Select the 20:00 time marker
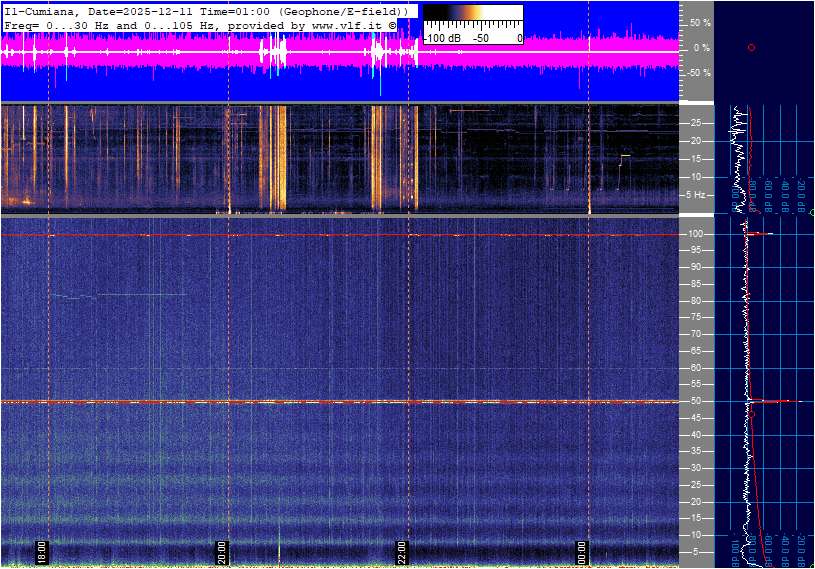 (x=223, y=552)
